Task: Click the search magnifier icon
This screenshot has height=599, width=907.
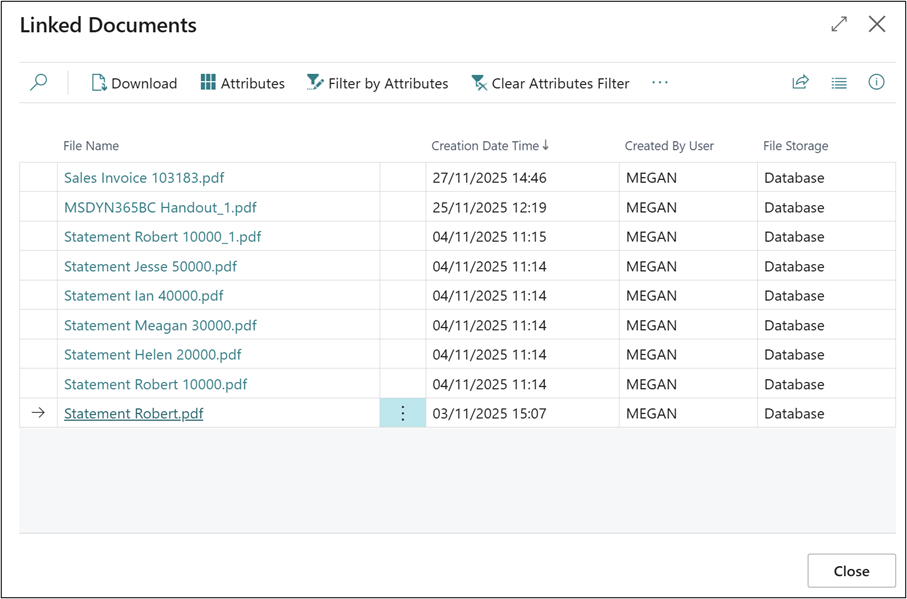Action: [38, 83]
